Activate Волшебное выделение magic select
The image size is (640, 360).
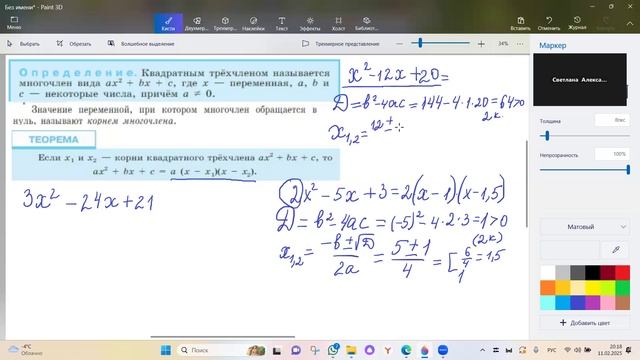[x=141, y=44]
